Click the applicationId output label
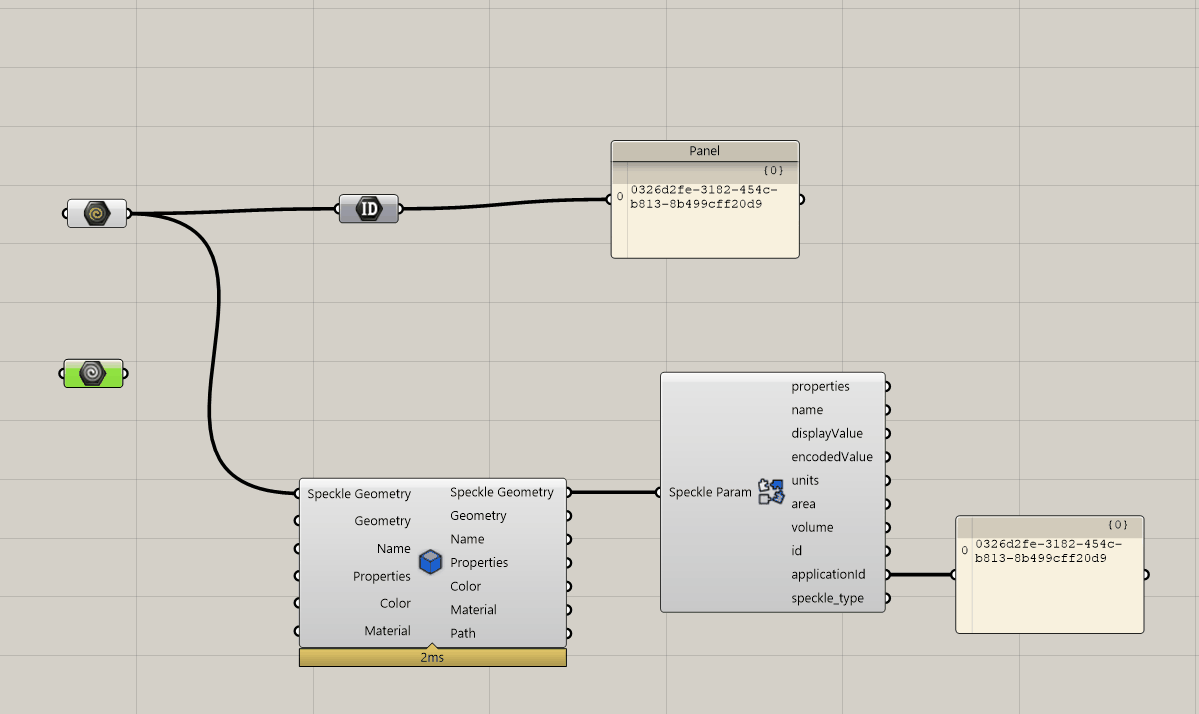Screen dimensions: 1199x714 pyautogui.click(x=828, y=574)
